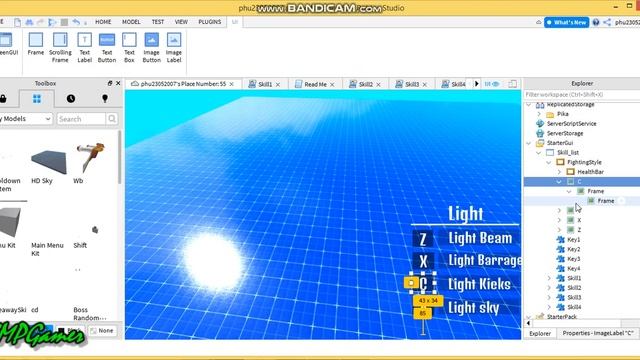Open the HOME ribbon tab

tap(103, 22)
